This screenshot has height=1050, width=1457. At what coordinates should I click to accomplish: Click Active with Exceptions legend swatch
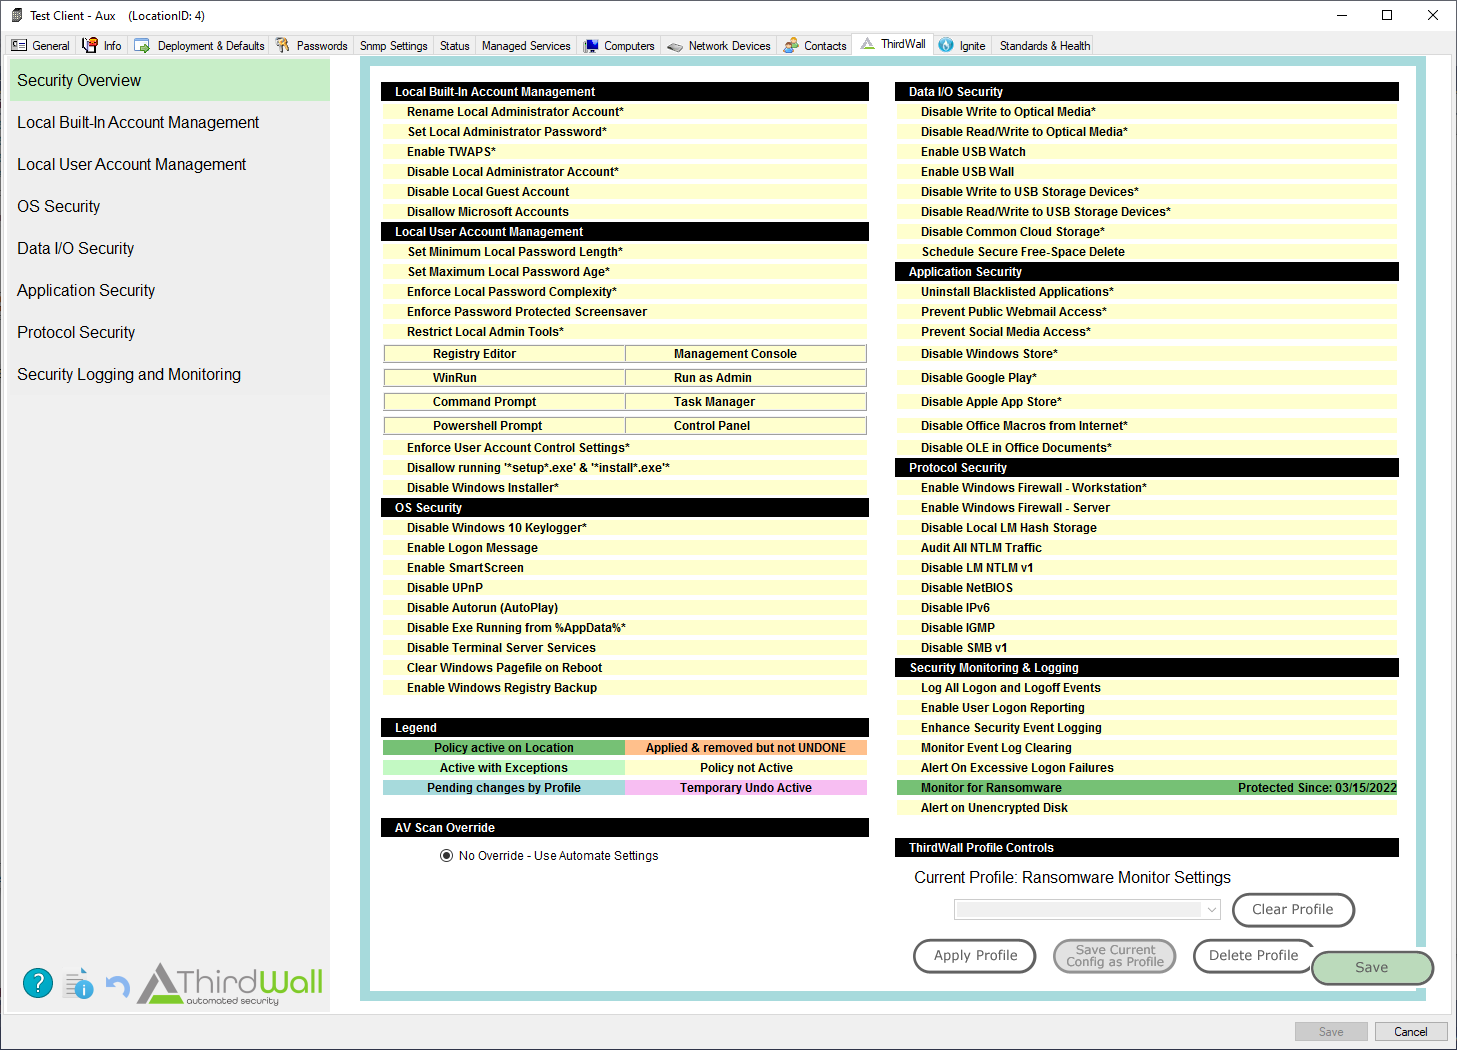point(504,767)
